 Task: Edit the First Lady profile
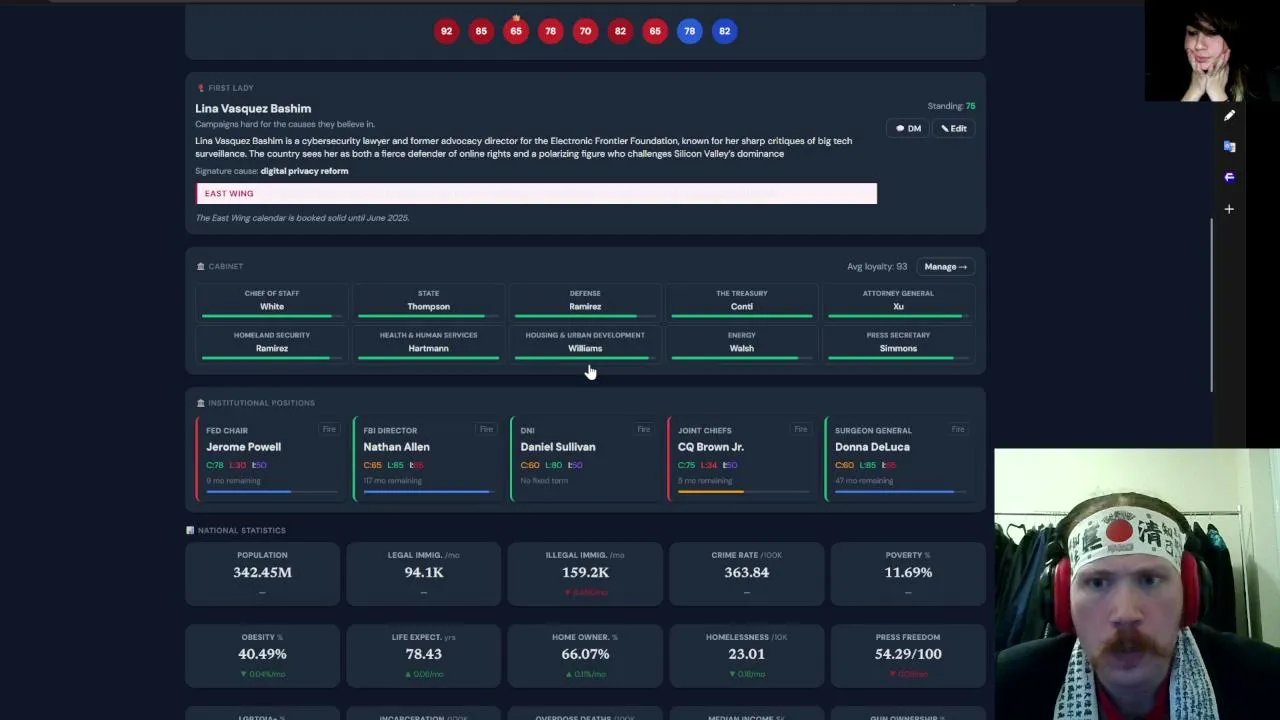click(954, 128)
